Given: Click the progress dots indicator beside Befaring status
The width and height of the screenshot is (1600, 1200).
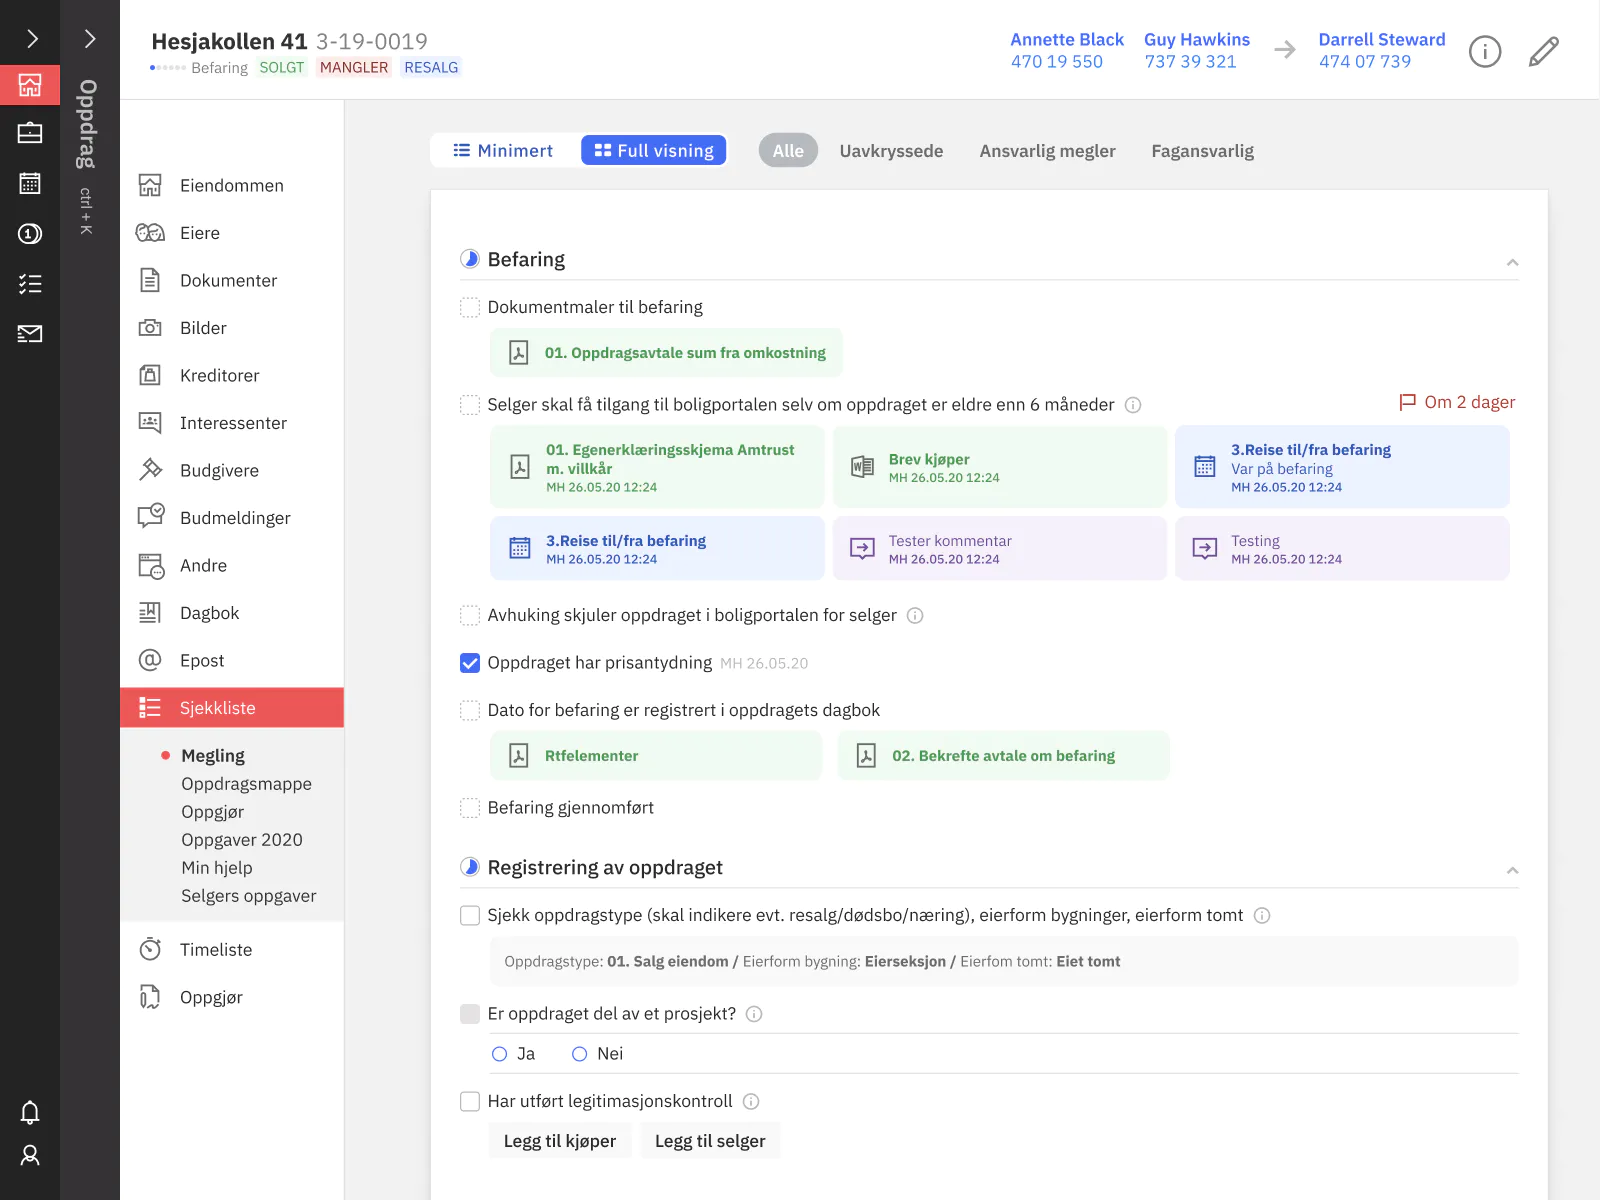Looking at the screenshot, I should point(167,68).
